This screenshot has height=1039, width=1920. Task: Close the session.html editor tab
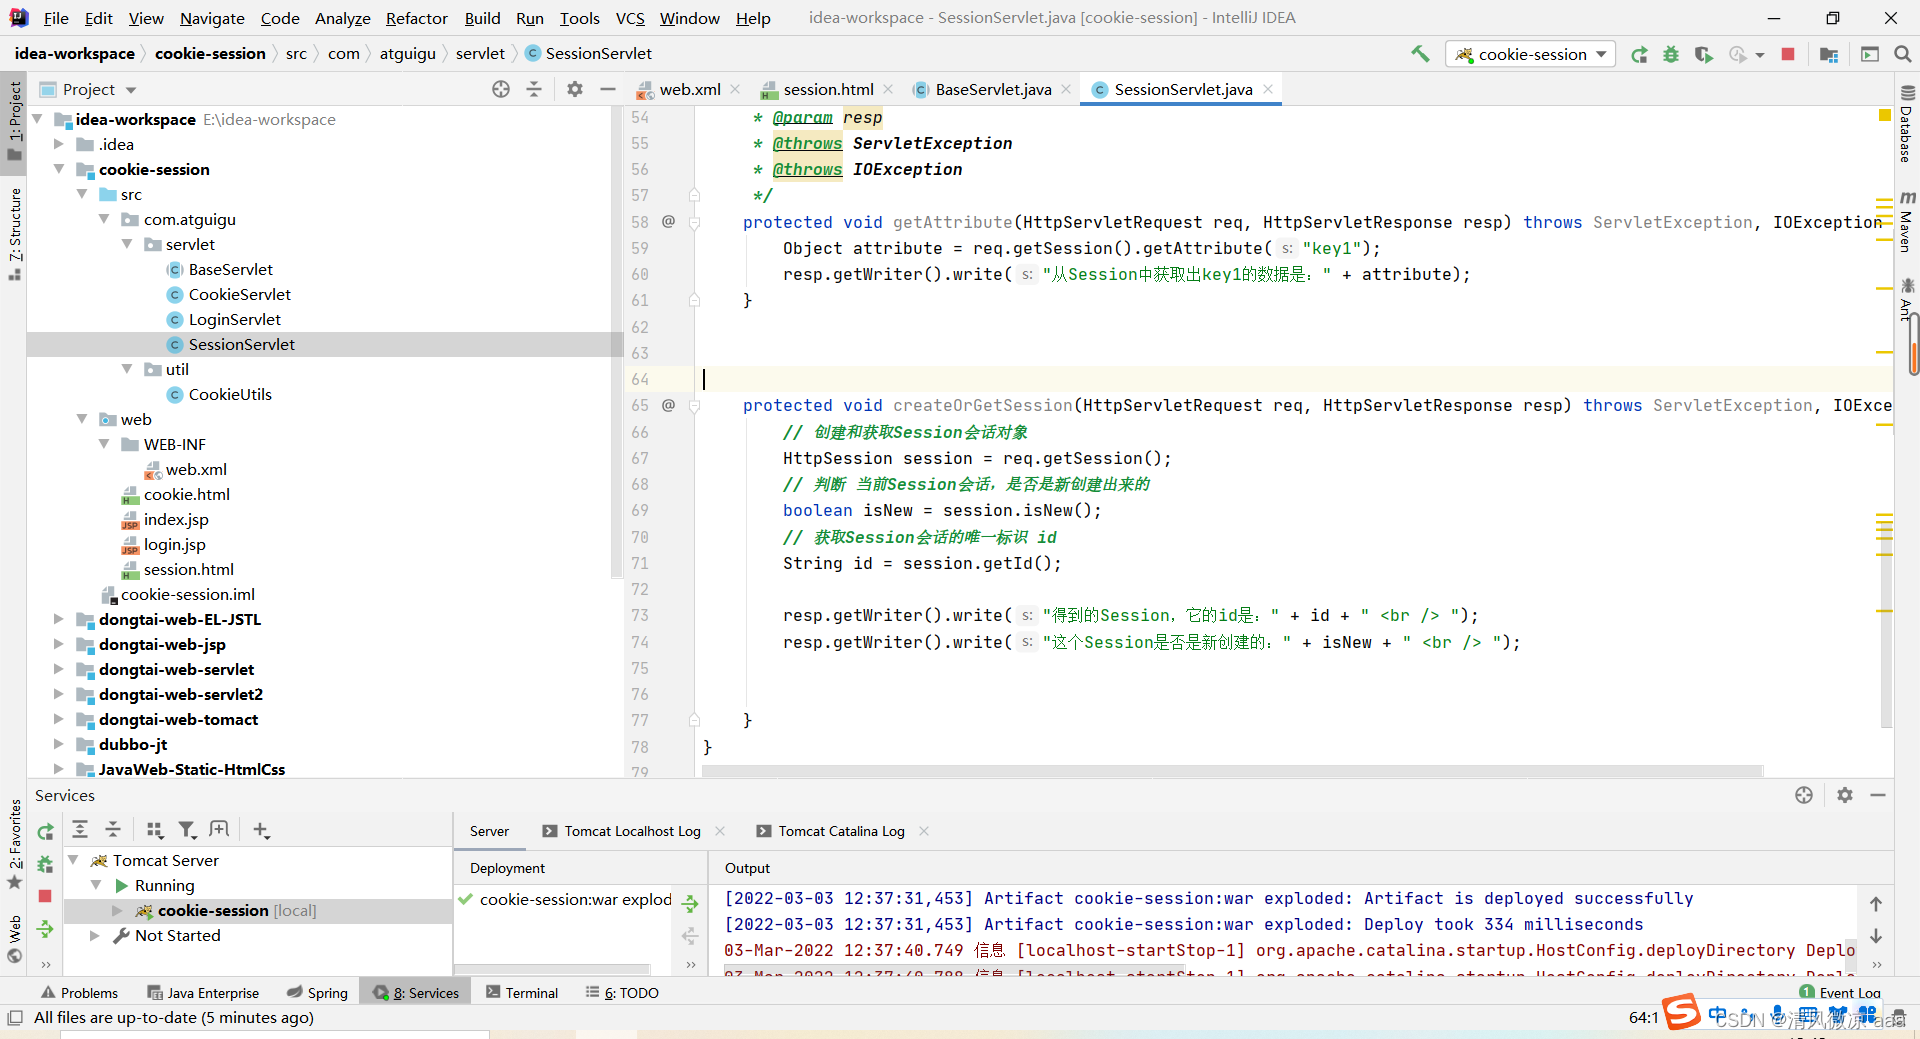coord(888,89)
